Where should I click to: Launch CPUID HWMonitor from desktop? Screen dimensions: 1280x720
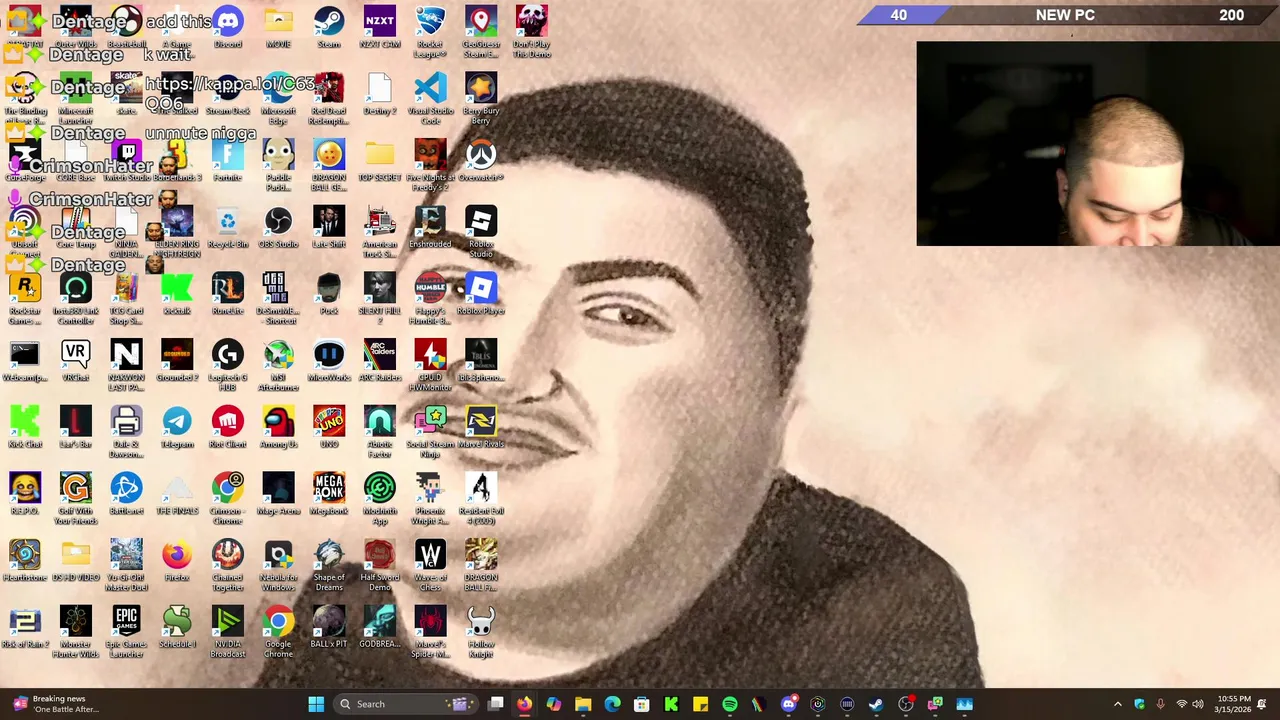(x=430, y=365)
